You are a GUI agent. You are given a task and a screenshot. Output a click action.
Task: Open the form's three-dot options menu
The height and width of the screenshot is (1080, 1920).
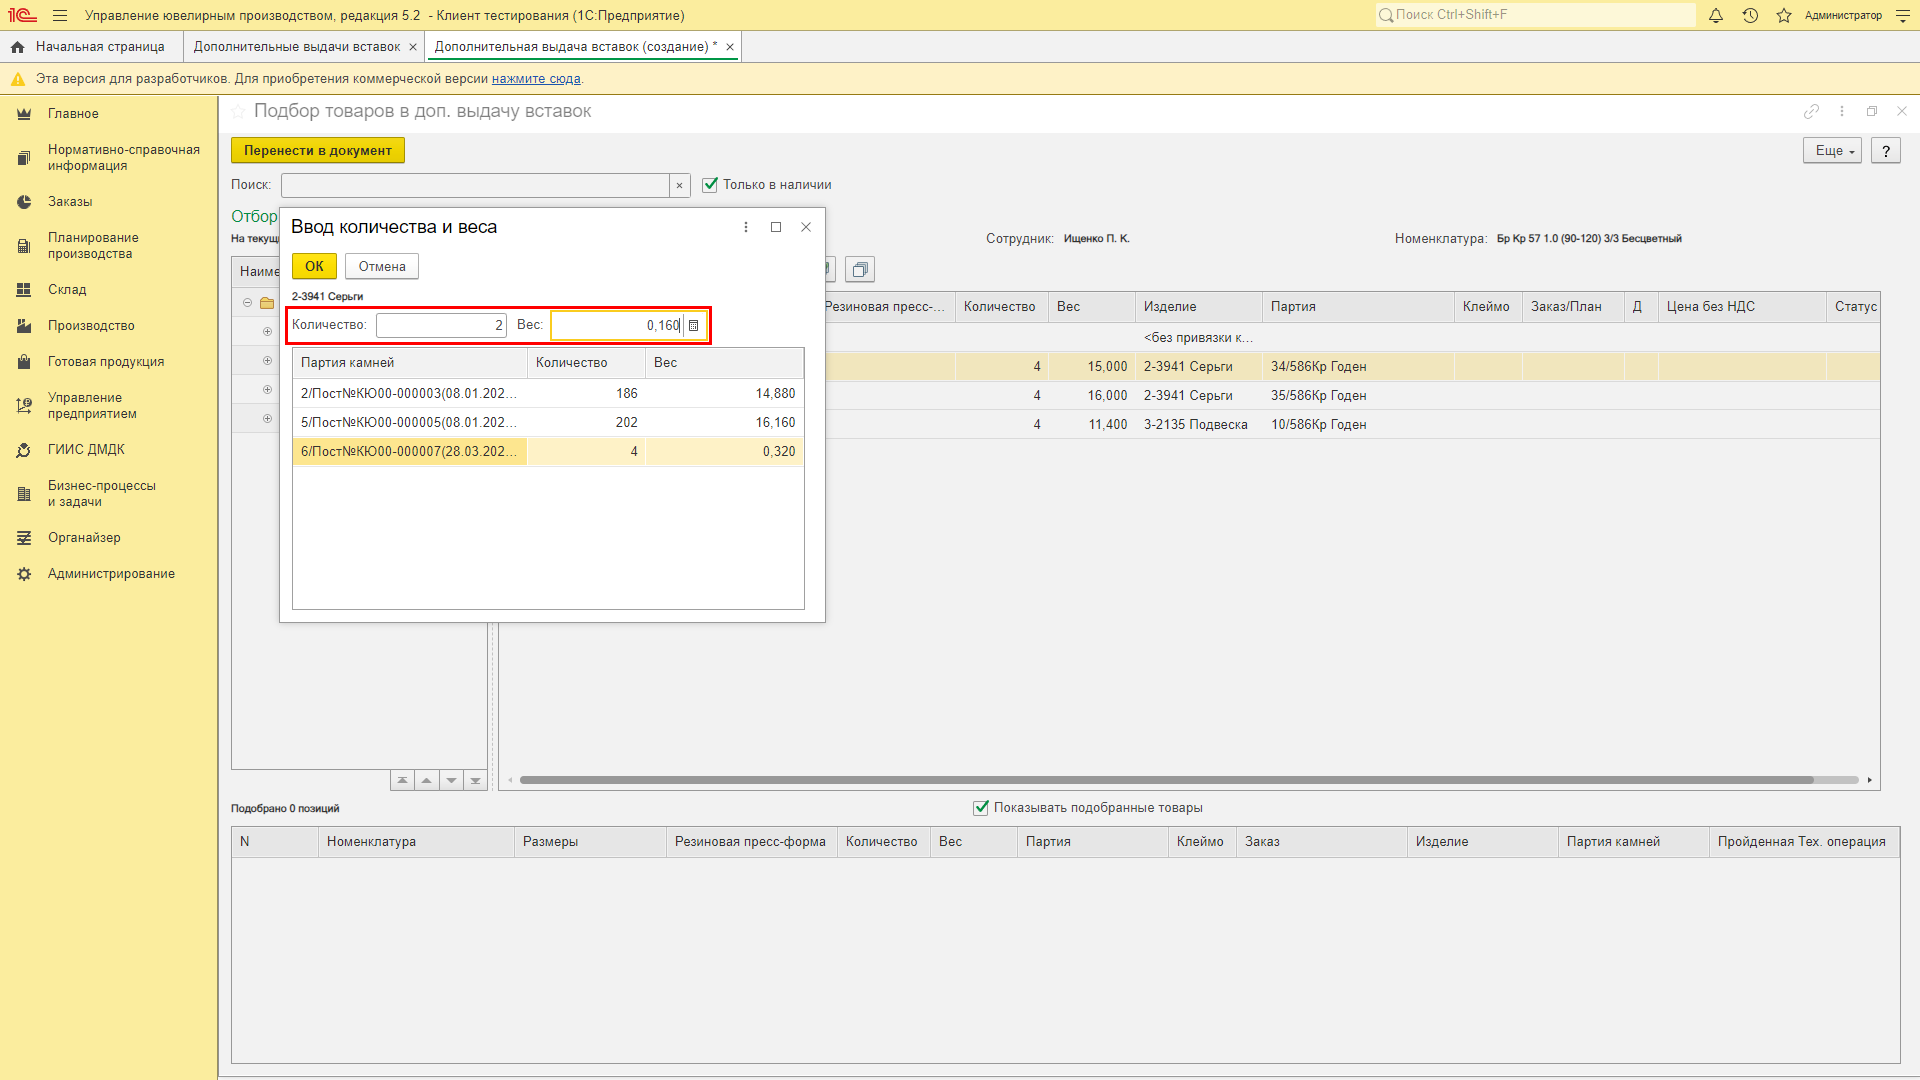(1842, 112)
